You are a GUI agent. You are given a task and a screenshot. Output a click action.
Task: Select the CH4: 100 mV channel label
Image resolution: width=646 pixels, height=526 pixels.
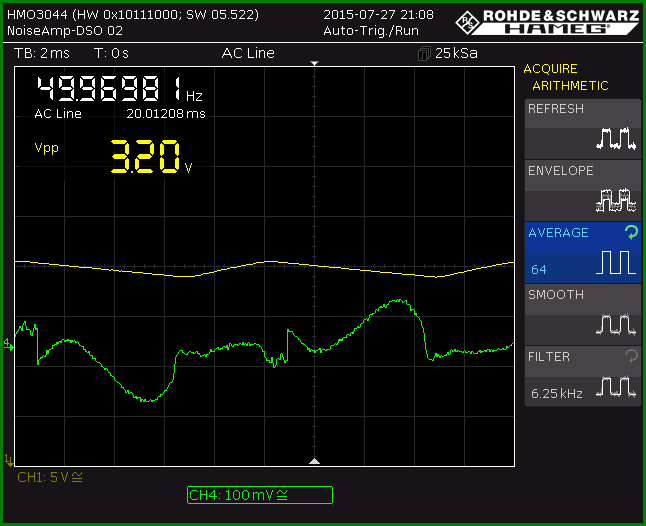point(260,495)
